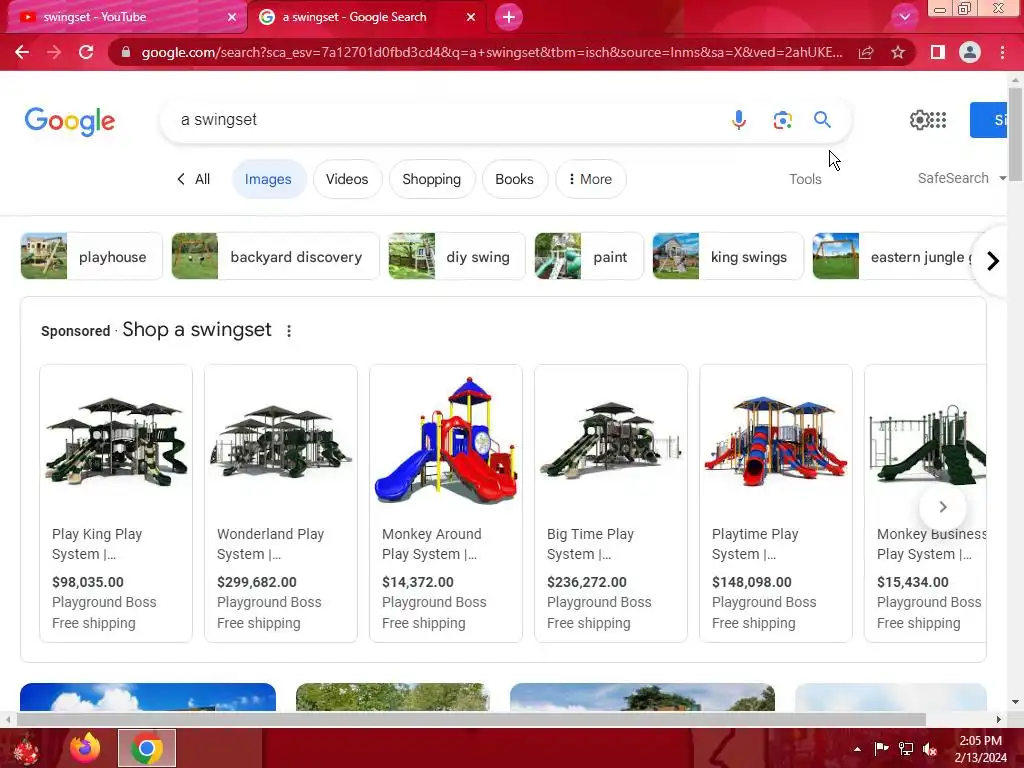The width and height of the screenshot is (1024, 768).
Task: Go to Google home via logo
Action: (70, 121)
